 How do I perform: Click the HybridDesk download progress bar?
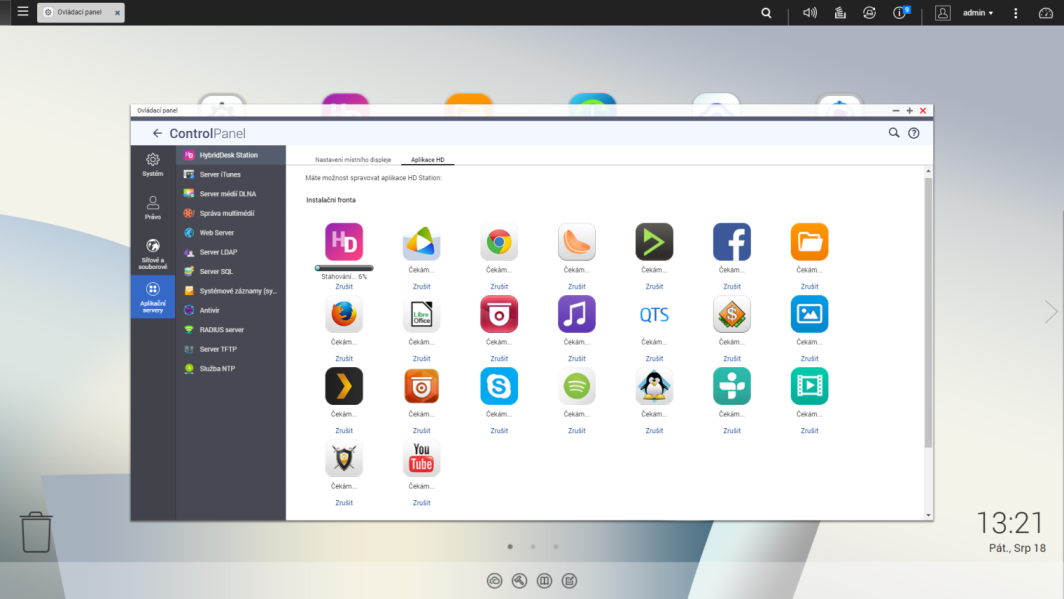pos(344,268)
